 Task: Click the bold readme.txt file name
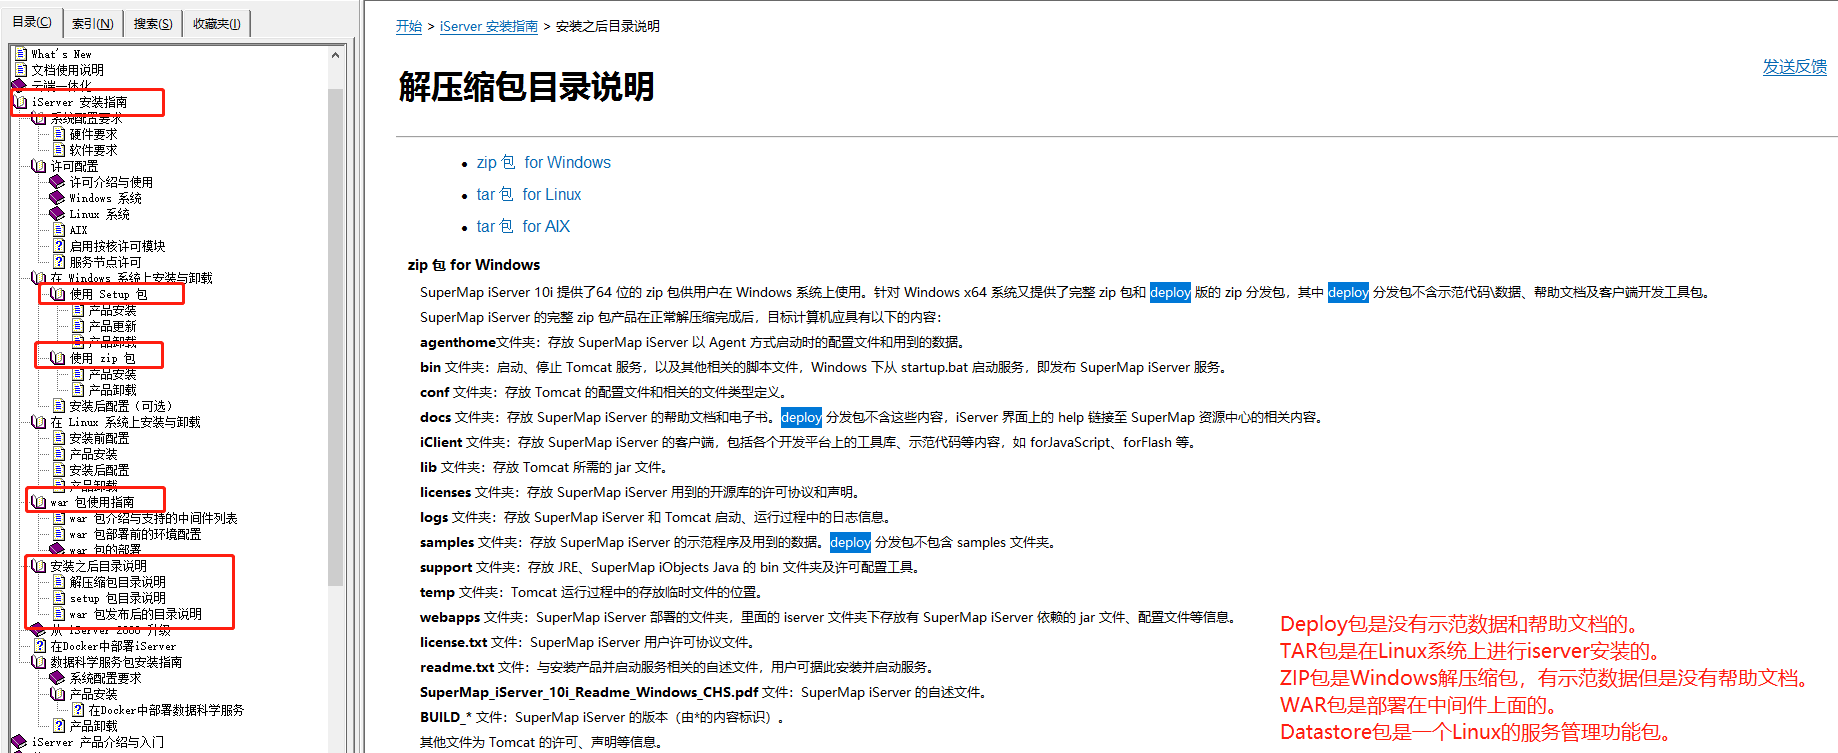pyautogui.click(x=457, y=667)
